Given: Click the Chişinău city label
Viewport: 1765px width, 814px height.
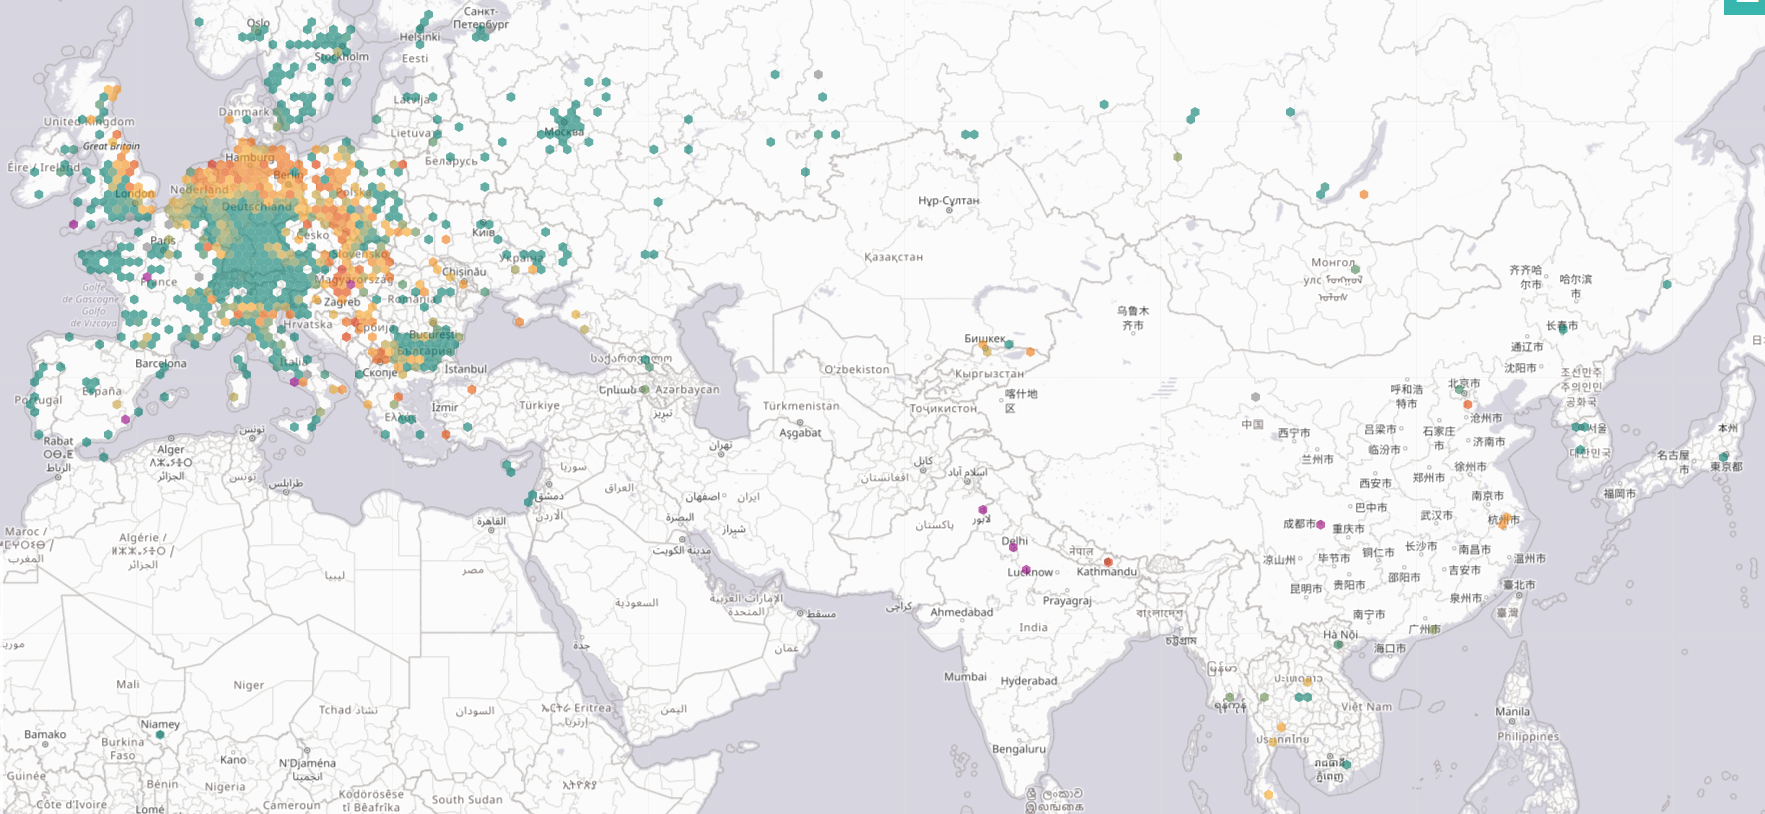Looking at the screenshot, I should [x=464, y=272].
